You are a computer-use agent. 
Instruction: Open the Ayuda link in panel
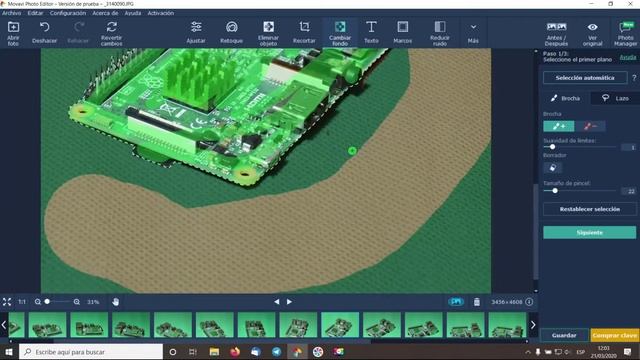pyautogui.click(x=628, y=57)
